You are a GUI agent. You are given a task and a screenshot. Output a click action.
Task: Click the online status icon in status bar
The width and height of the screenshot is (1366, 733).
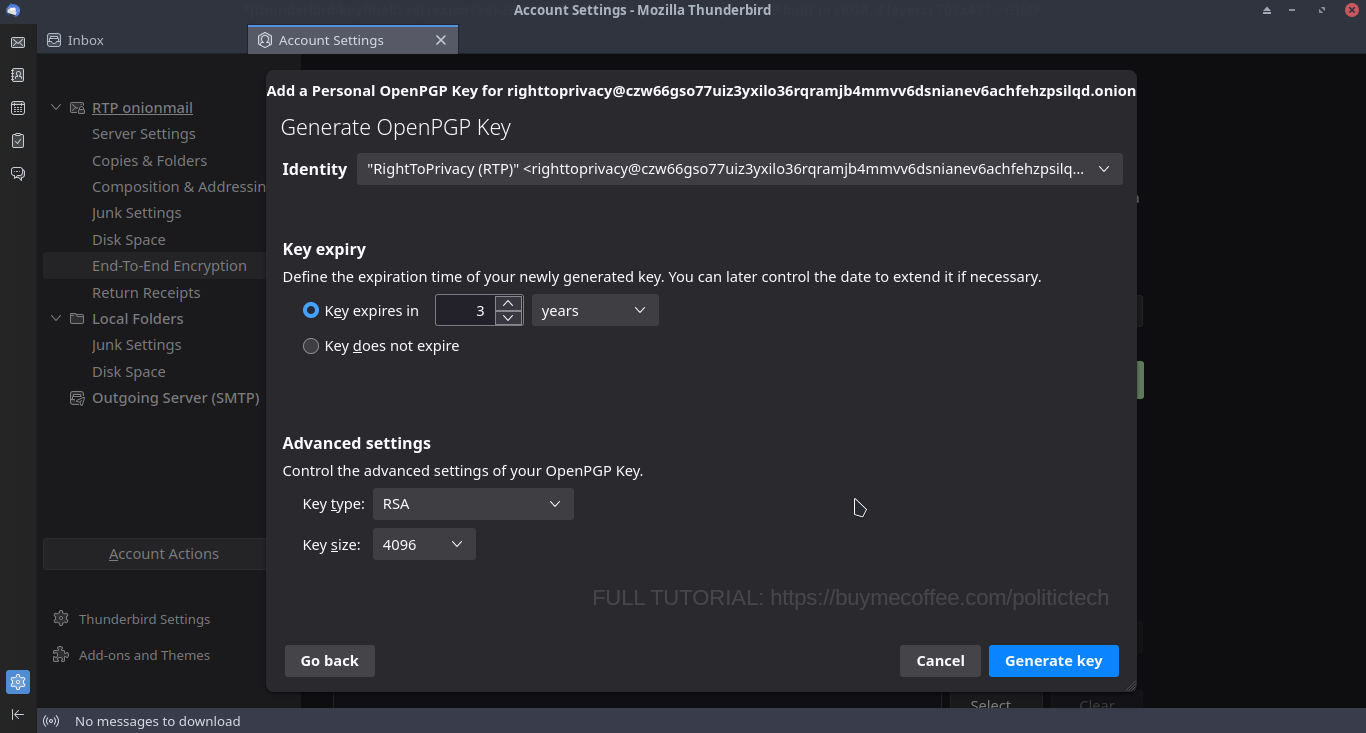[51, 721]
